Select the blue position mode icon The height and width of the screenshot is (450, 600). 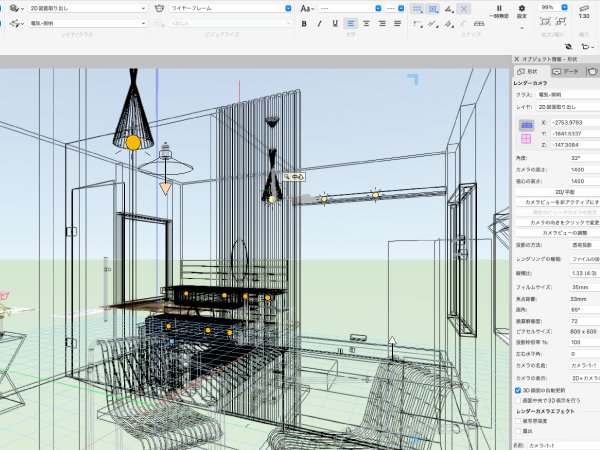[x=527, y=126]
